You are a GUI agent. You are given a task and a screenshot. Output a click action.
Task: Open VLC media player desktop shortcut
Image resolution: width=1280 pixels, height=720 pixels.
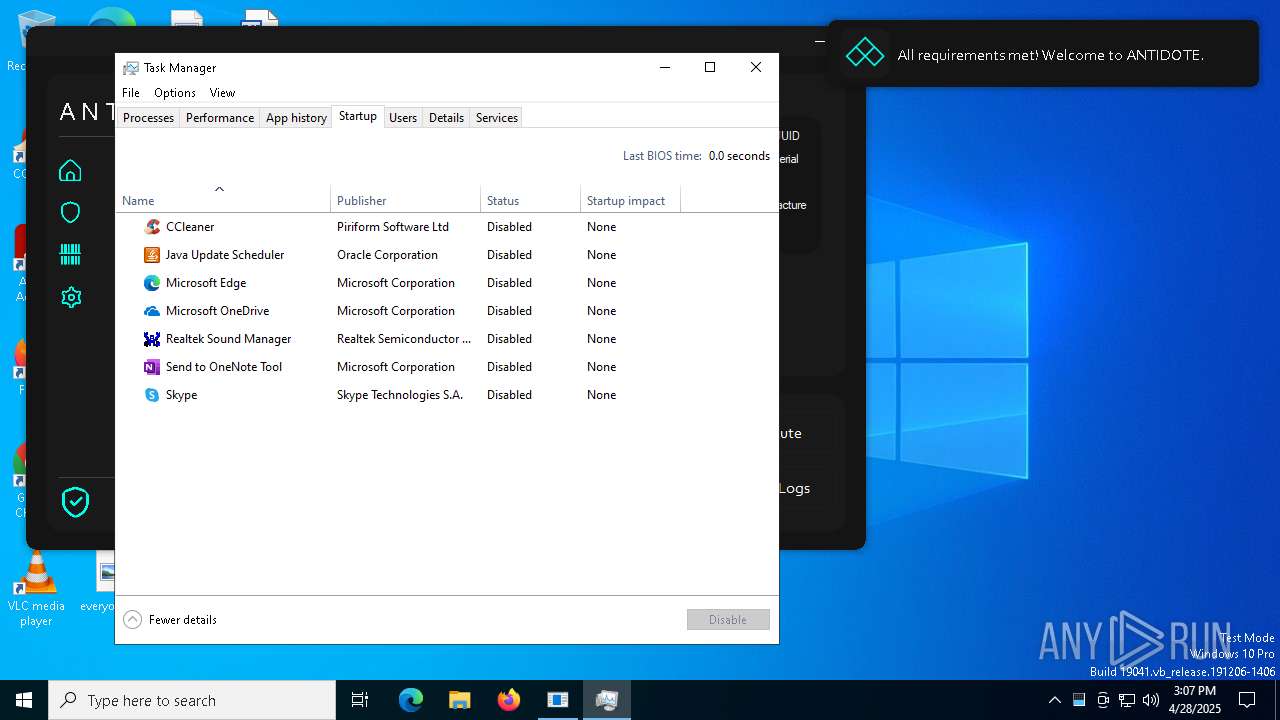36,590
